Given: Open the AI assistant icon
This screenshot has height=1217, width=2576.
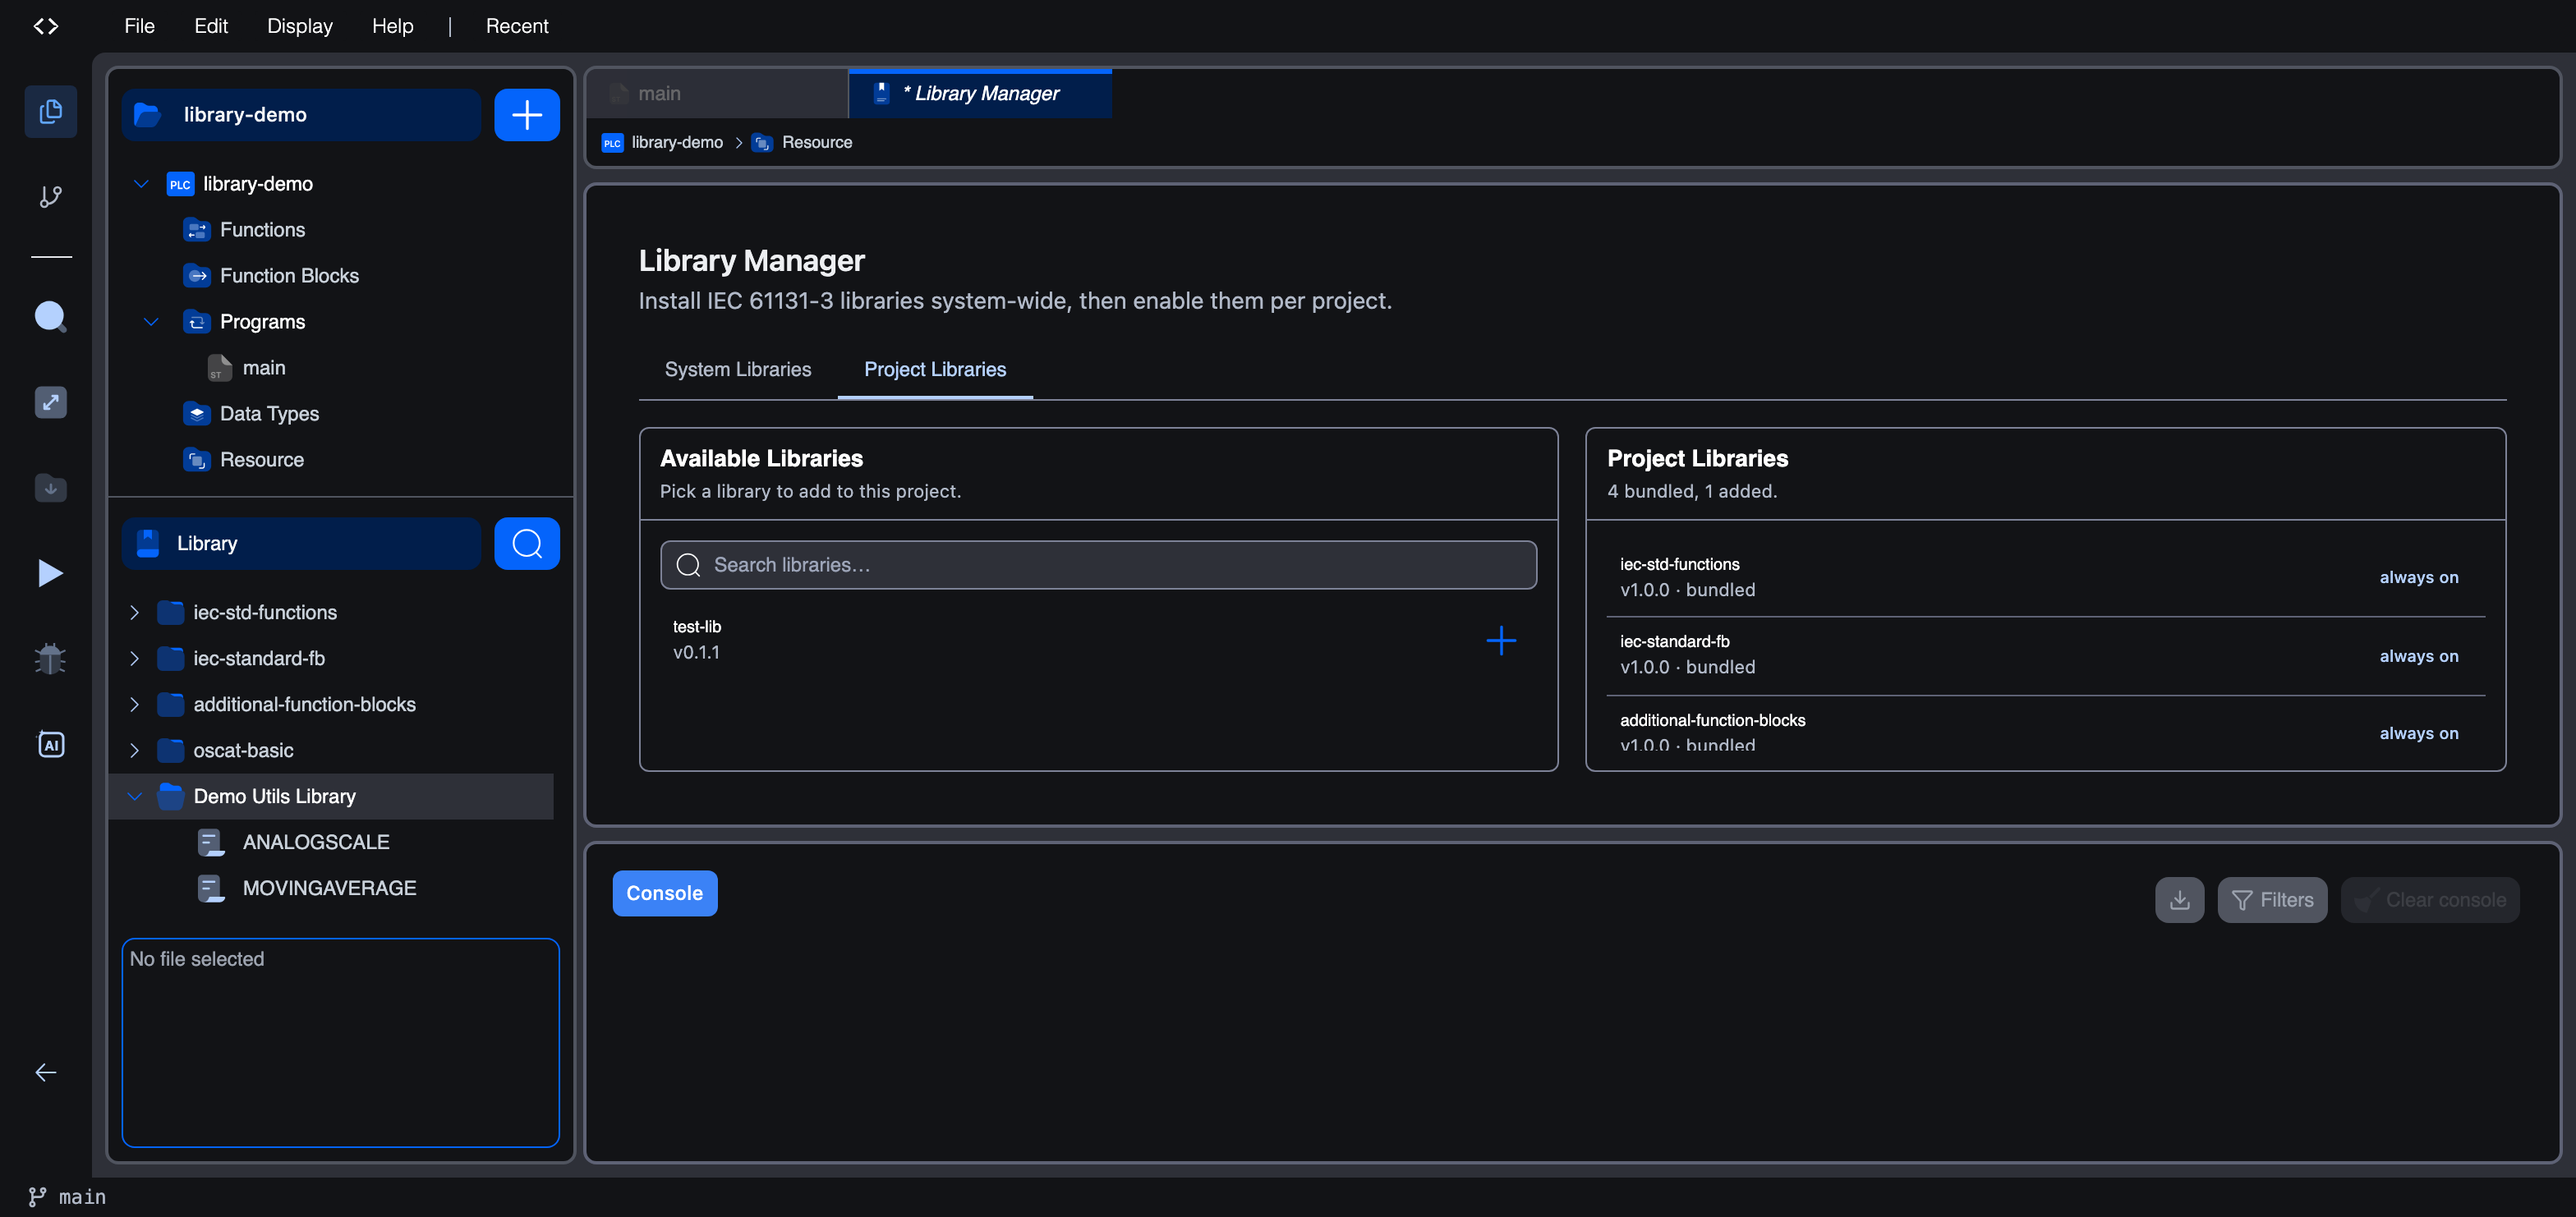Looking at the screenshot, I should [x=51, y=744].
